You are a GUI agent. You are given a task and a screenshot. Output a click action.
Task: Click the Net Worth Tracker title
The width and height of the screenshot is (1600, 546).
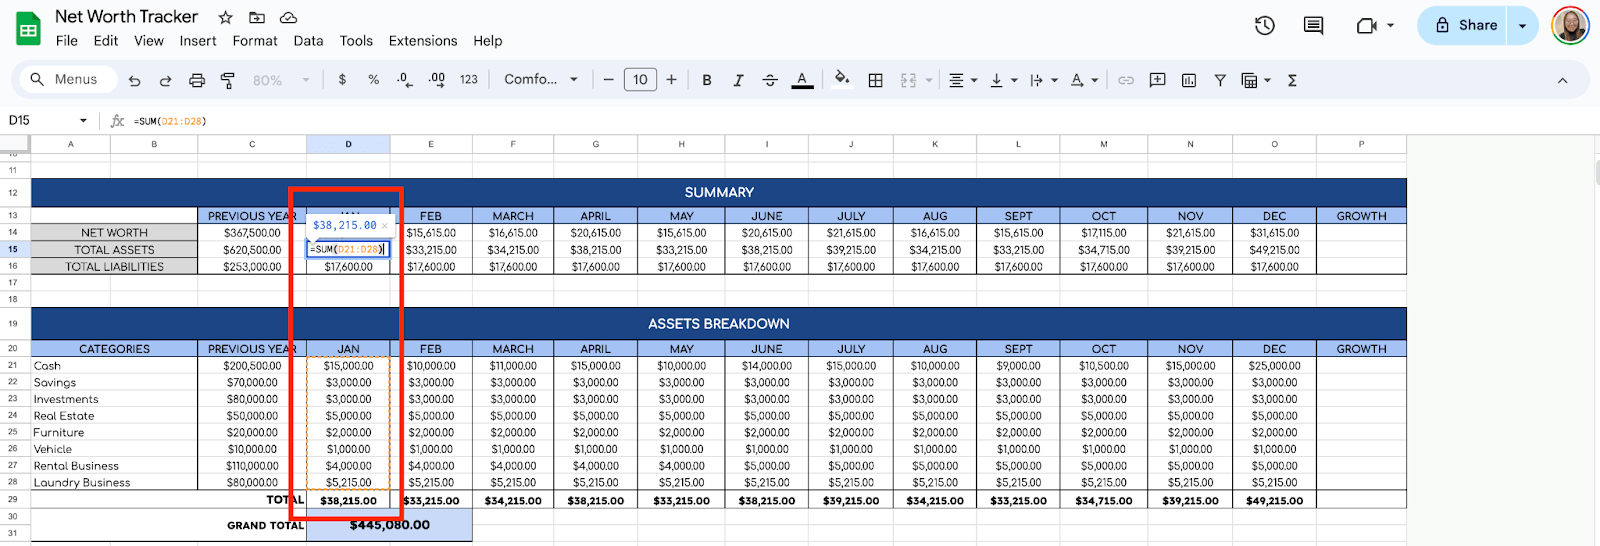(x=126, y=17)
